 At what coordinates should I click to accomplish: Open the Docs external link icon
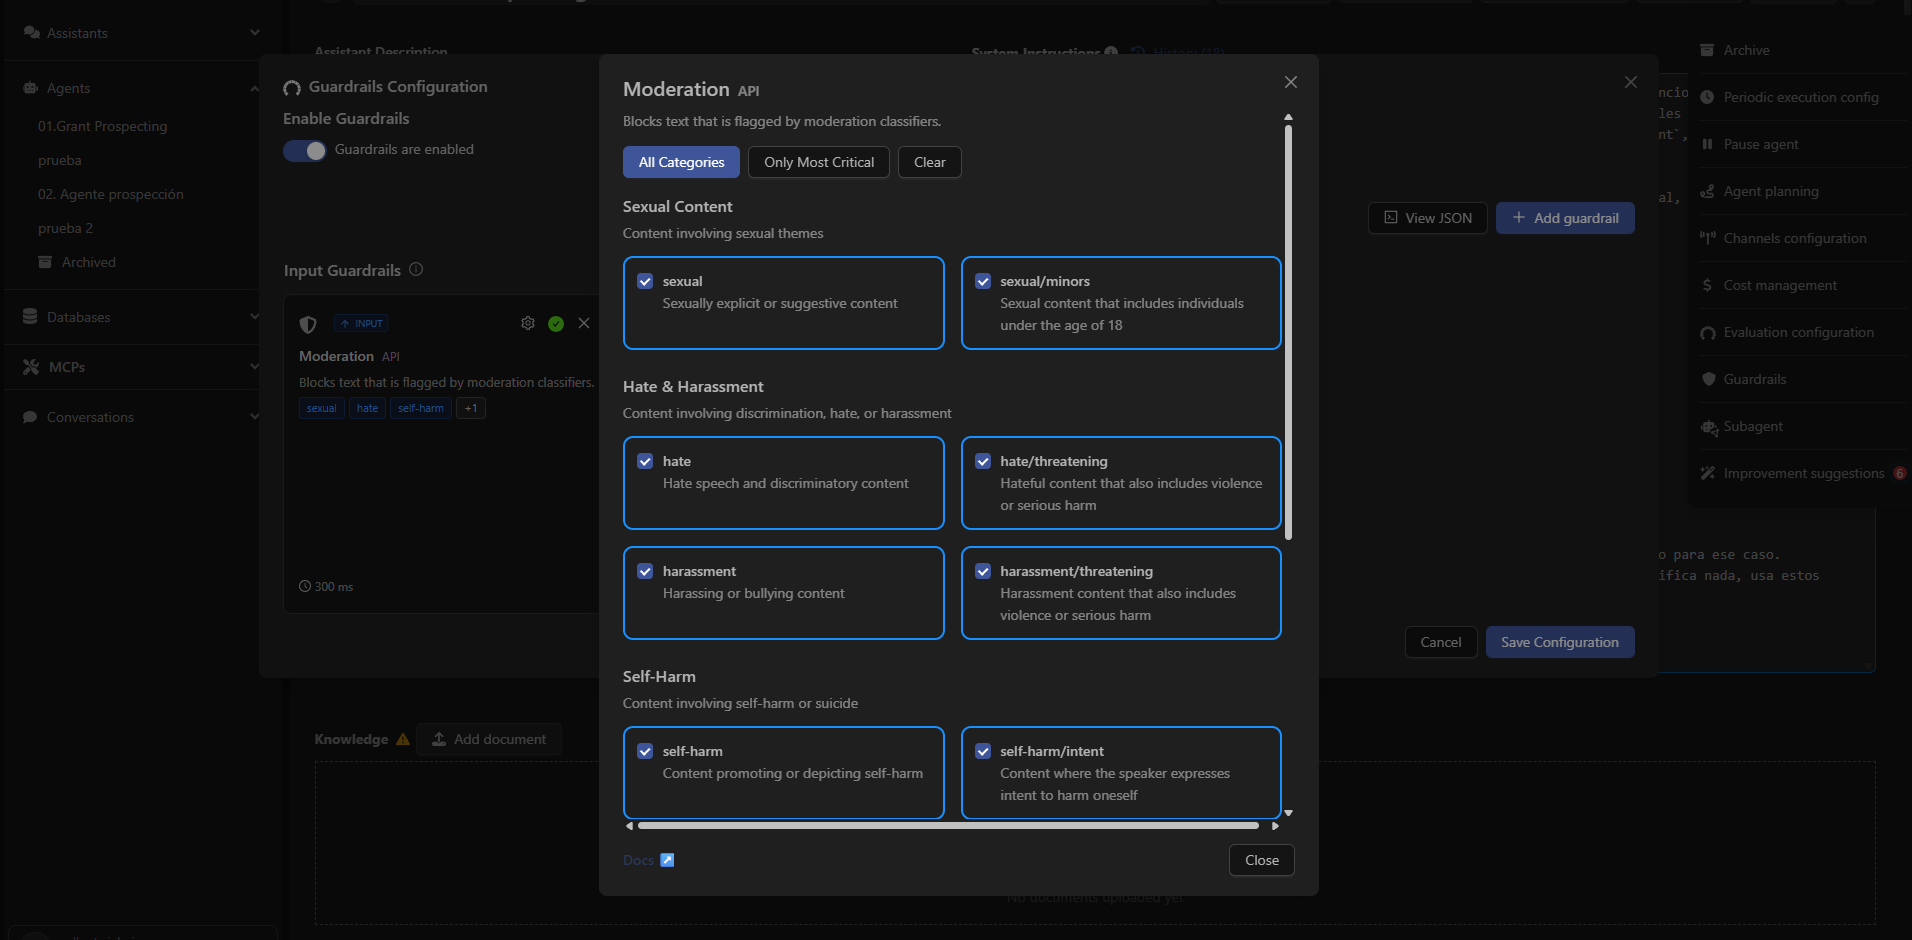tap(668, 859)
